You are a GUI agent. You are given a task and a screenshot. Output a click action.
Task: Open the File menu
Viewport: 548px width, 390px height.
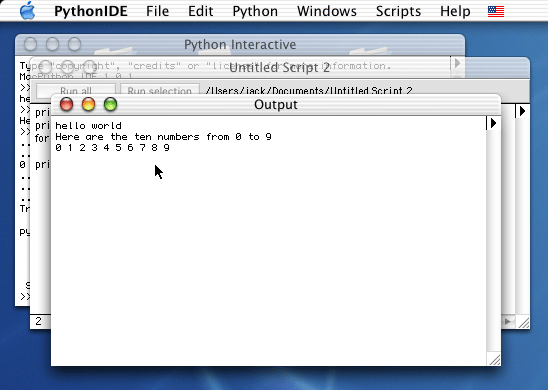coord(157,11)
